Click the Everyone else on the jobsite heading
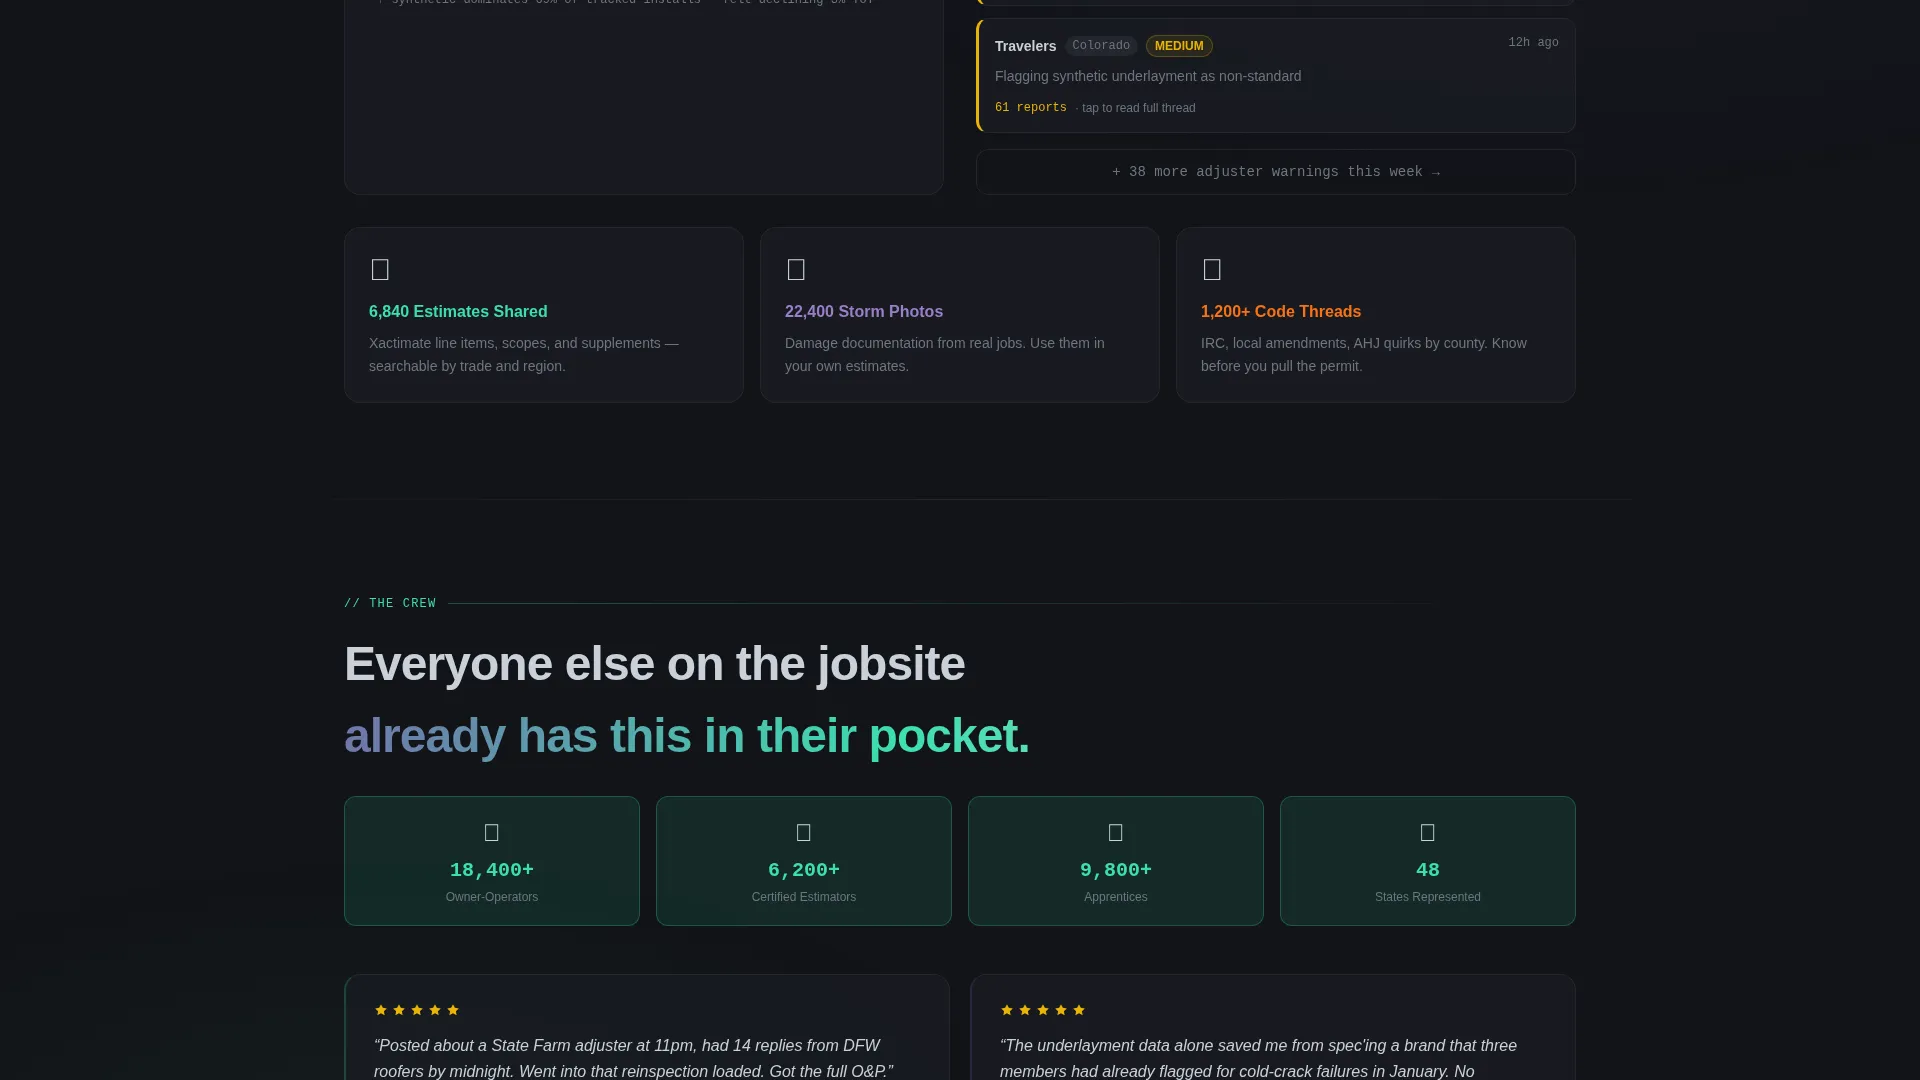Viewport: 1920px width, 1080px height. pyautogui.click(x=654, y=664)
